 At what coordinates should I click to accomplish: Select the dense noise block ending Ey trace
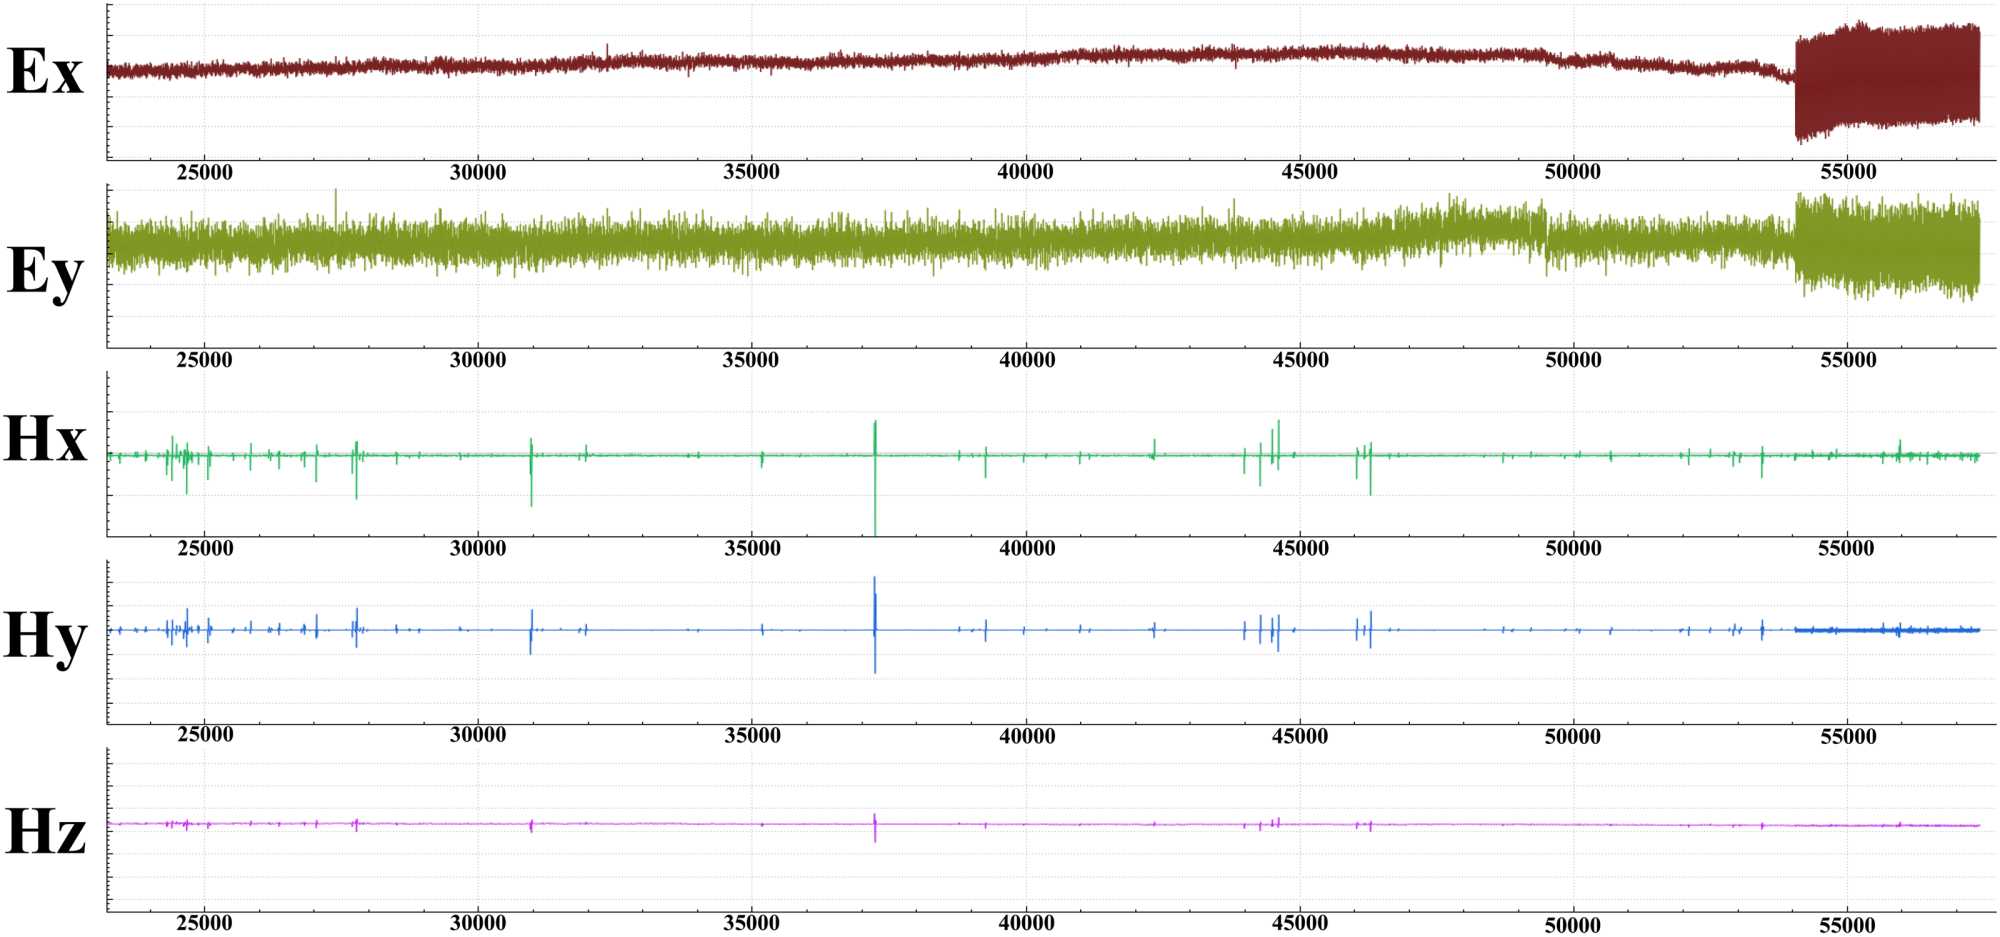[x=1887, y=247]
